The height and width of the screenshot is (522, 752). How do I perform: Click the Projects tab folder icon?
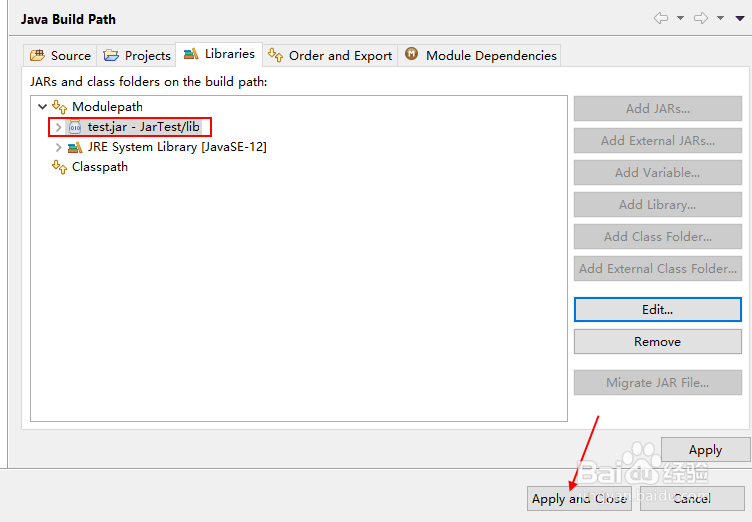(111, 56)
